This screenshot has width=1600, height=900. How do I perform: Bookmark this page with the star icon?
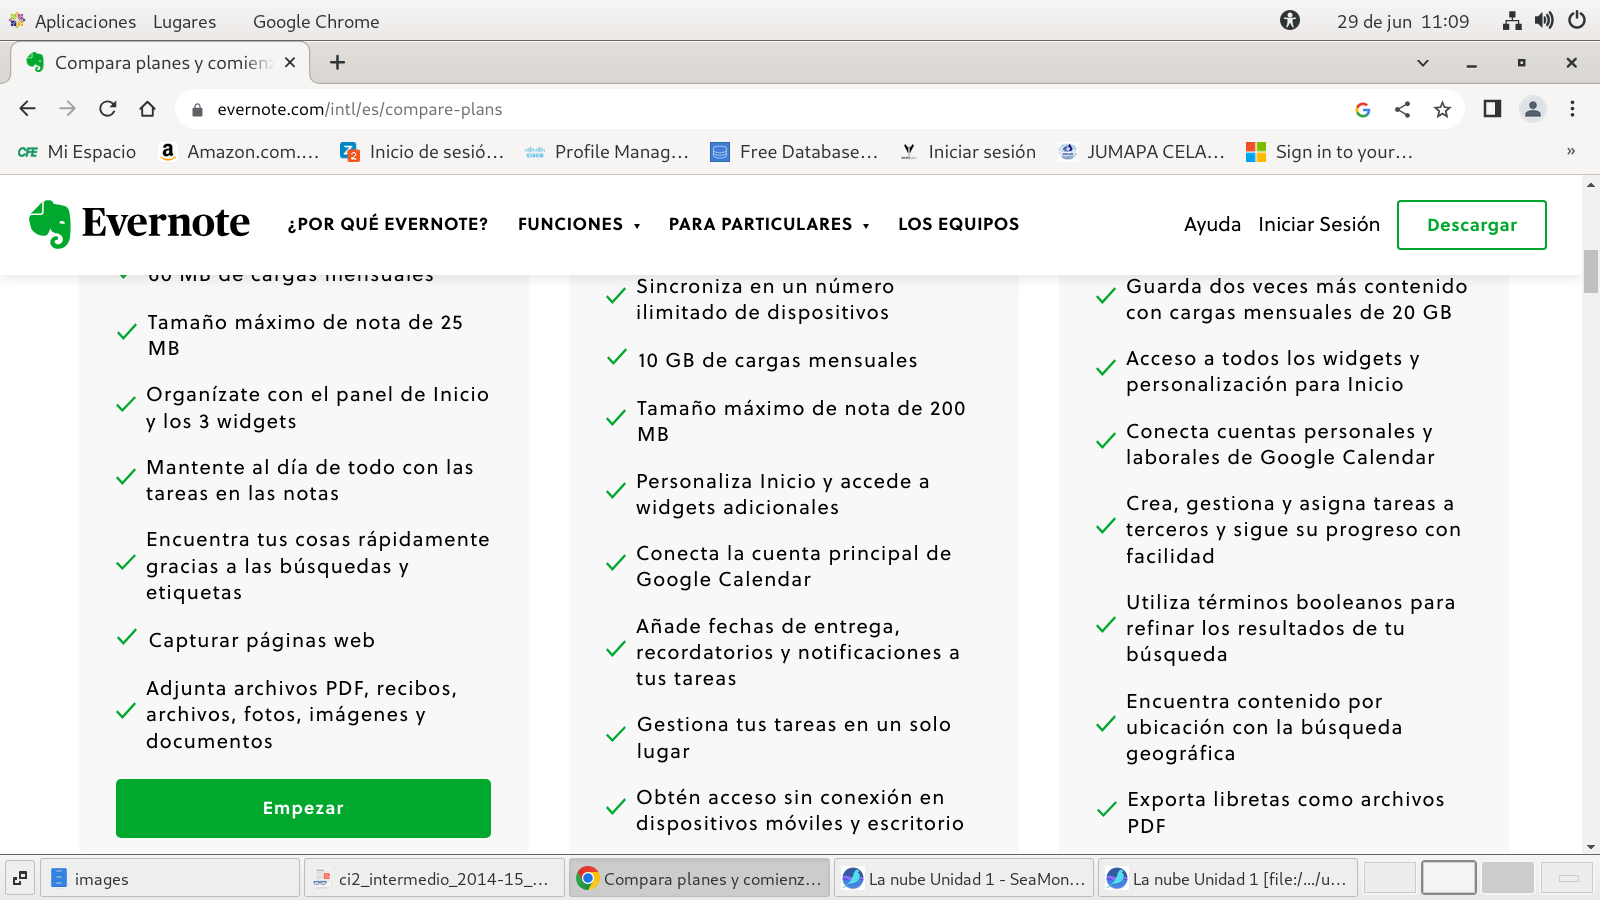coord(1442,109)
